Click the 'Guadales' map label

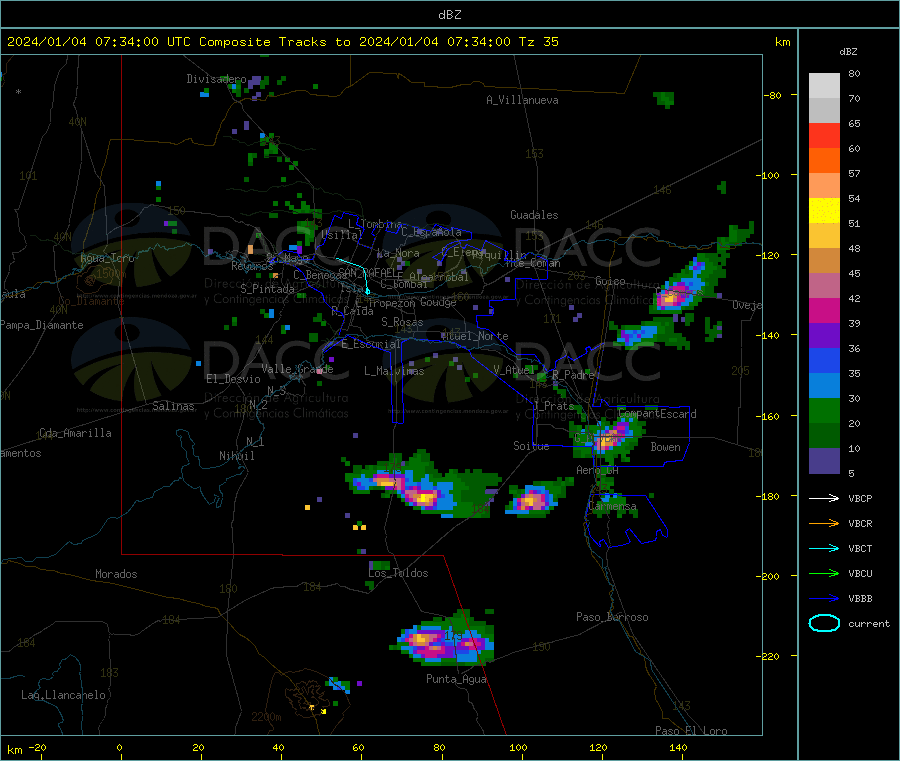[x=534, y=215]
